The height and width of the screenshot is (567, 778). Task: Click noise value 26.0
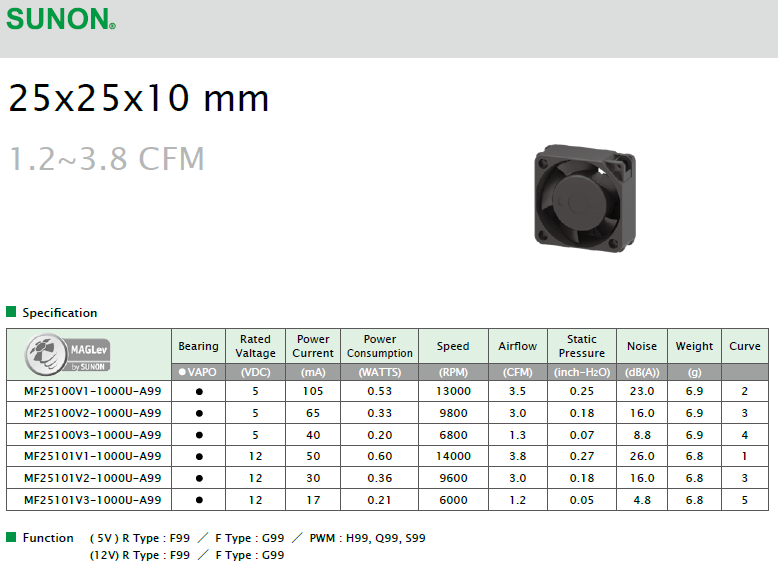tap(642, 456)
